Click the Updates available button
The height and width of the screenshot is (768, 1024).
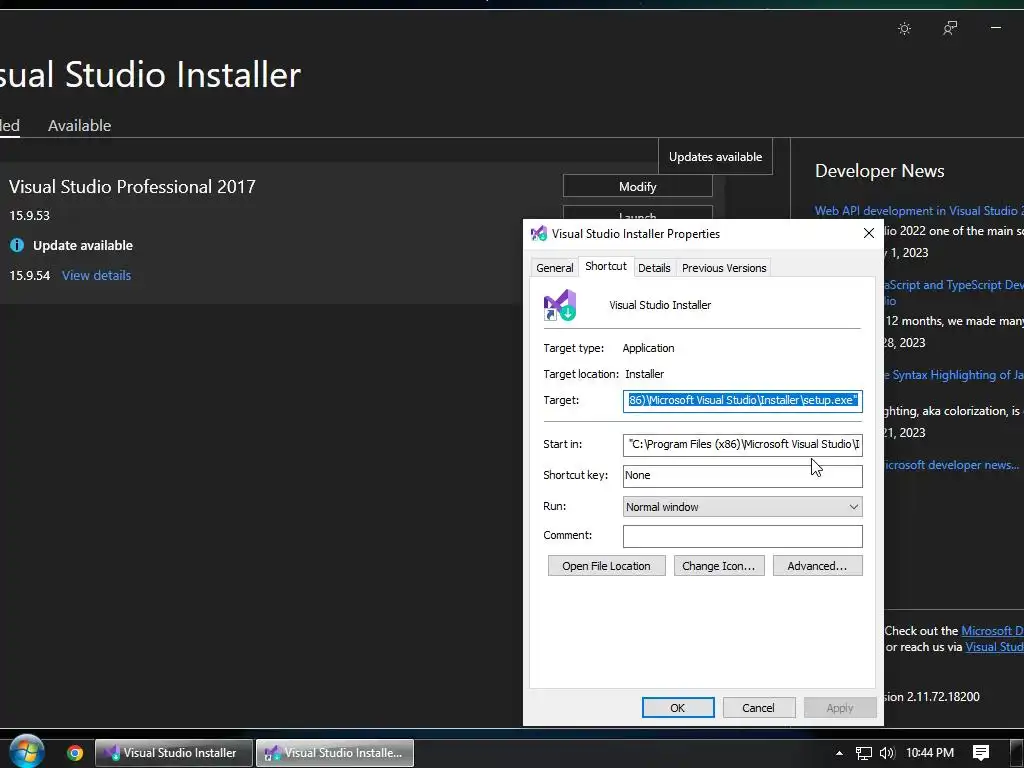(x=715, y=157)
